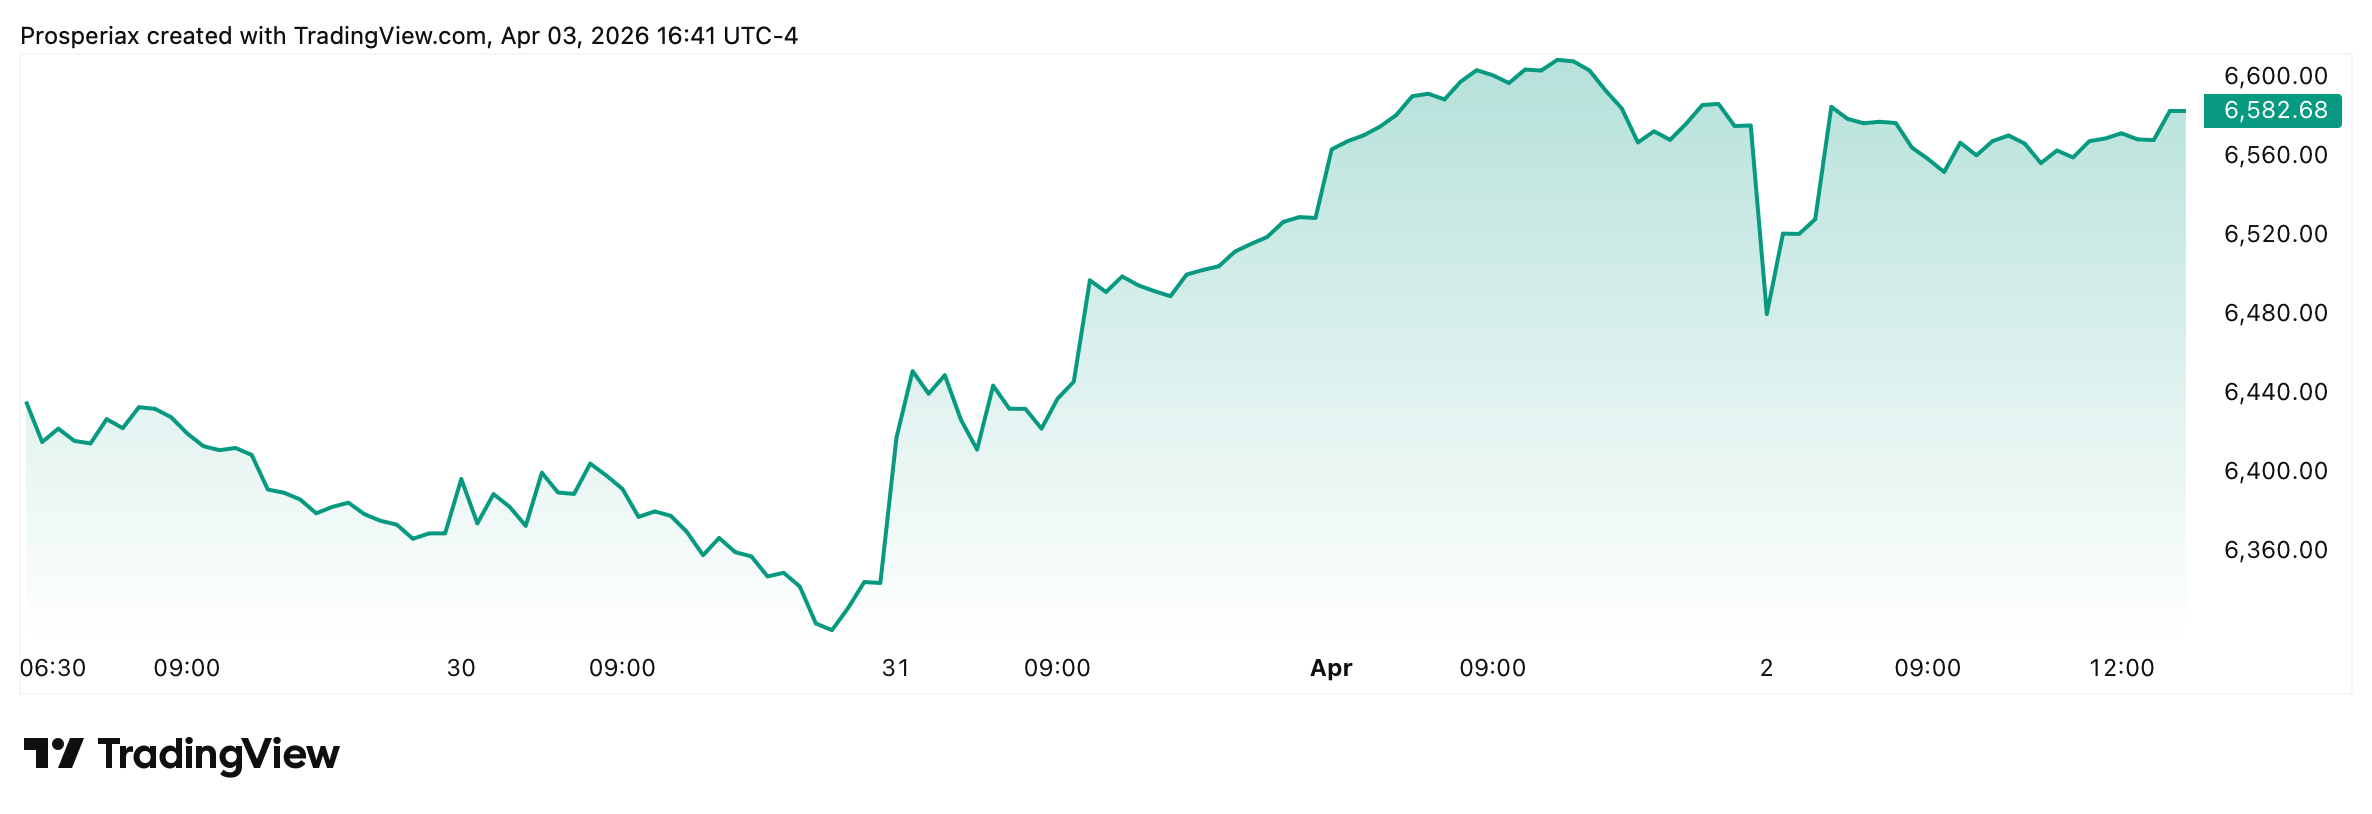Image resolution: width=2372 pixels, height=814 pixels.
Task: Click the TradingView wordmark text
Action: tap(218, 754)
